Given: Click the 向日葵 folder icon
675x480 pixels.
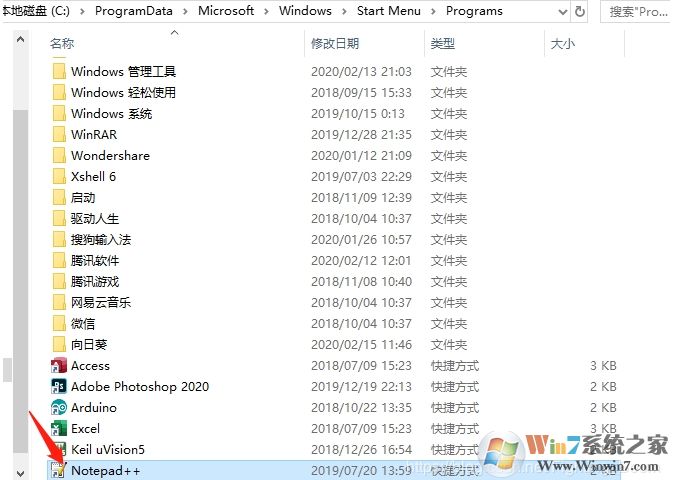Looking at the screenshot, I should 59,344.
